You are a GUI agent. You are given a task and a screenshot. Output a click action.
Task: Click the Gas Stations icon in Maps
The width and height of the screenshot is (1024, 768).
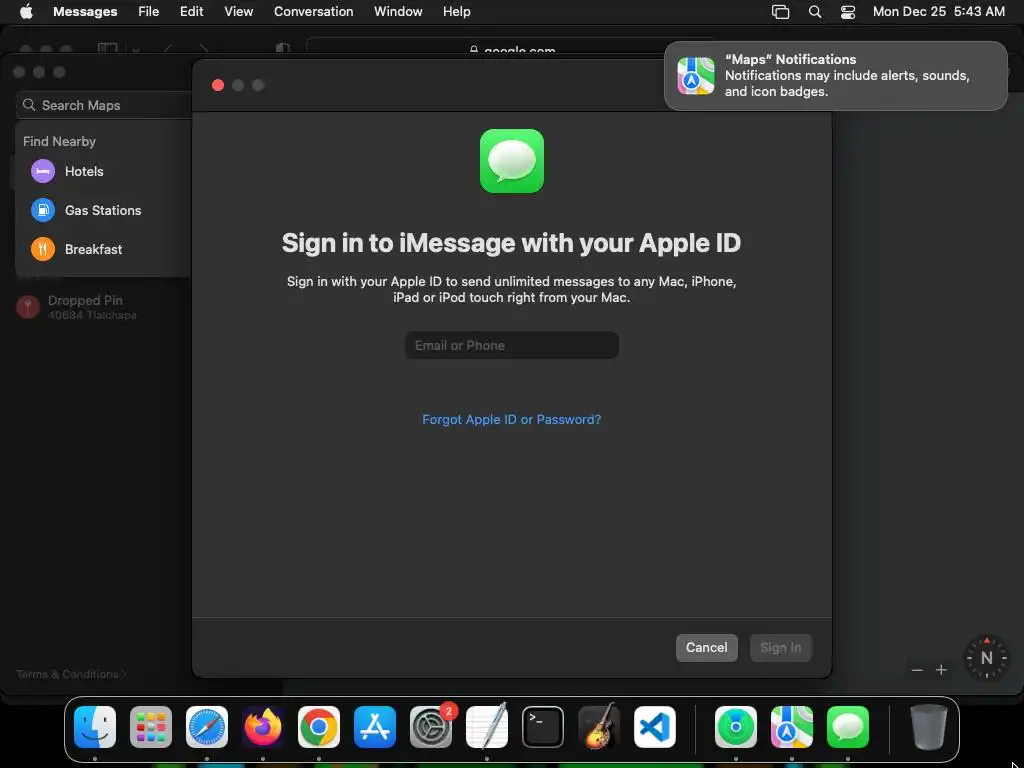[x=43, y=210]
